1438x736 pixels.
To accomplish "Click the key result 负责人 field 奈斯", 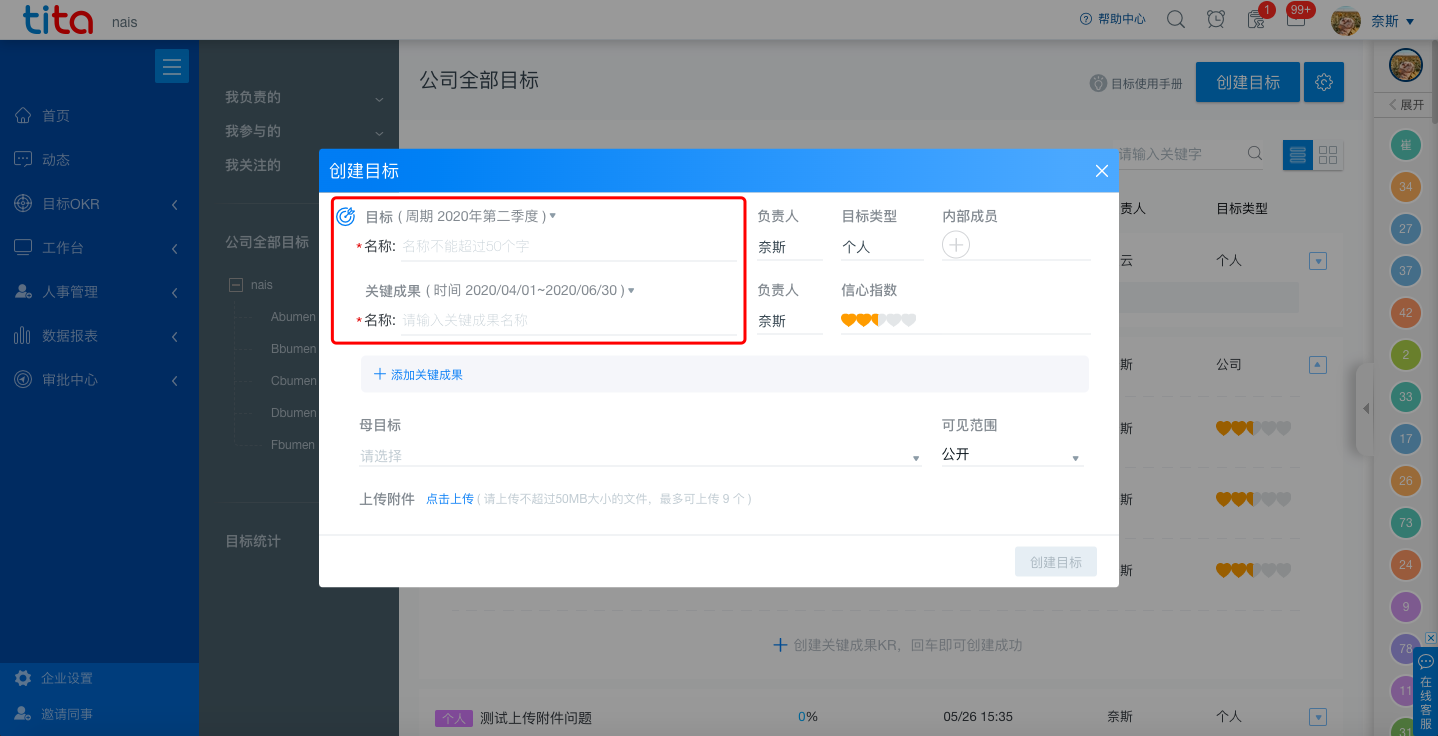I will 789,321.
